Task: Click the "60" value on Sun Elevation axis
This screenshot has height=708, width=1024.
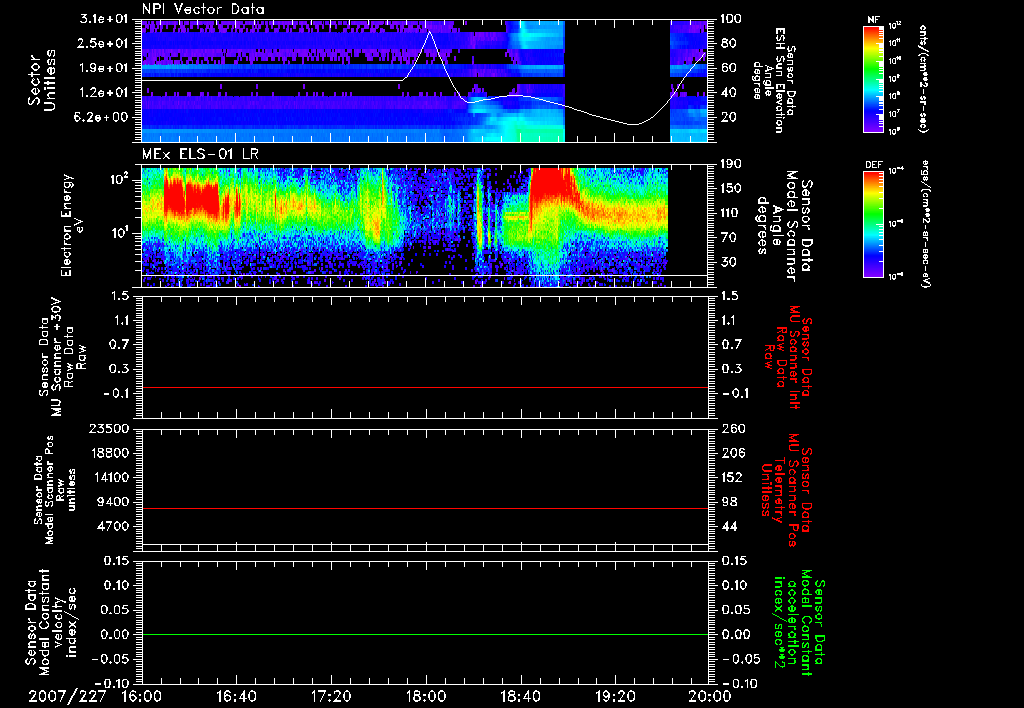Action: coord(728,68)
